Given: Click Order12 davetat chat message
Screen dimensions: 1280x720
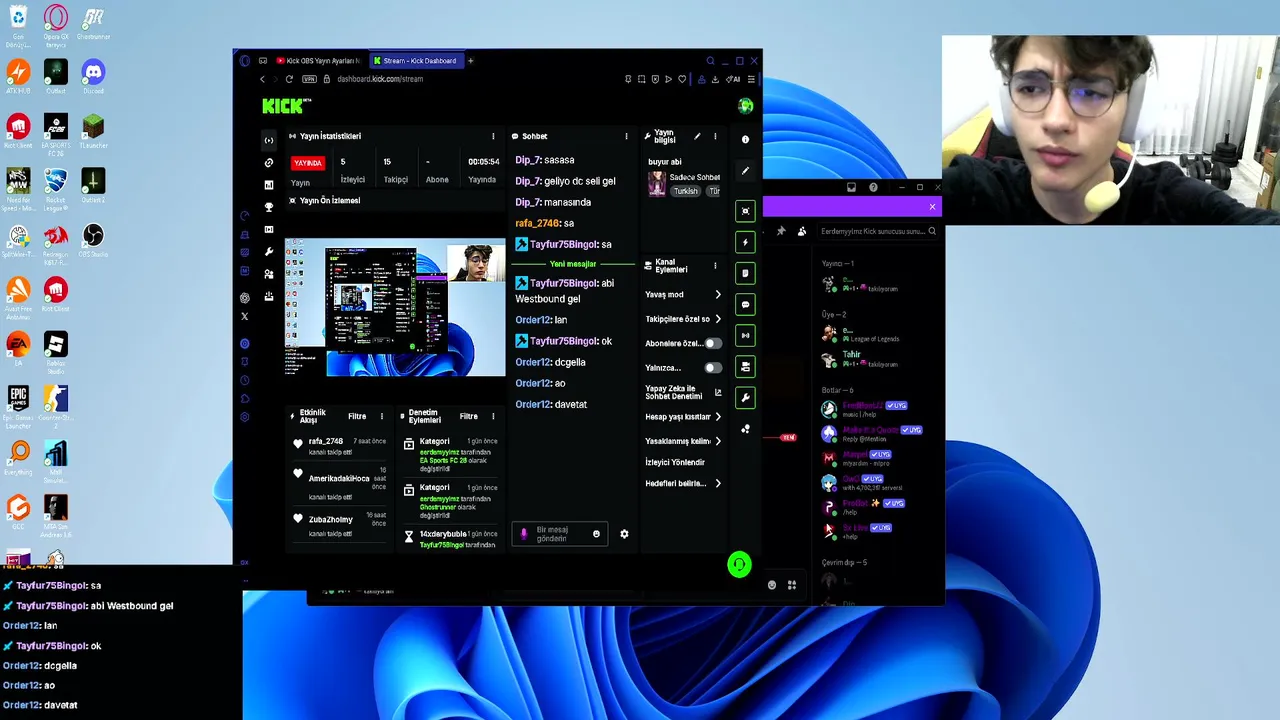Looking at the screenshot, I should 551,405.
